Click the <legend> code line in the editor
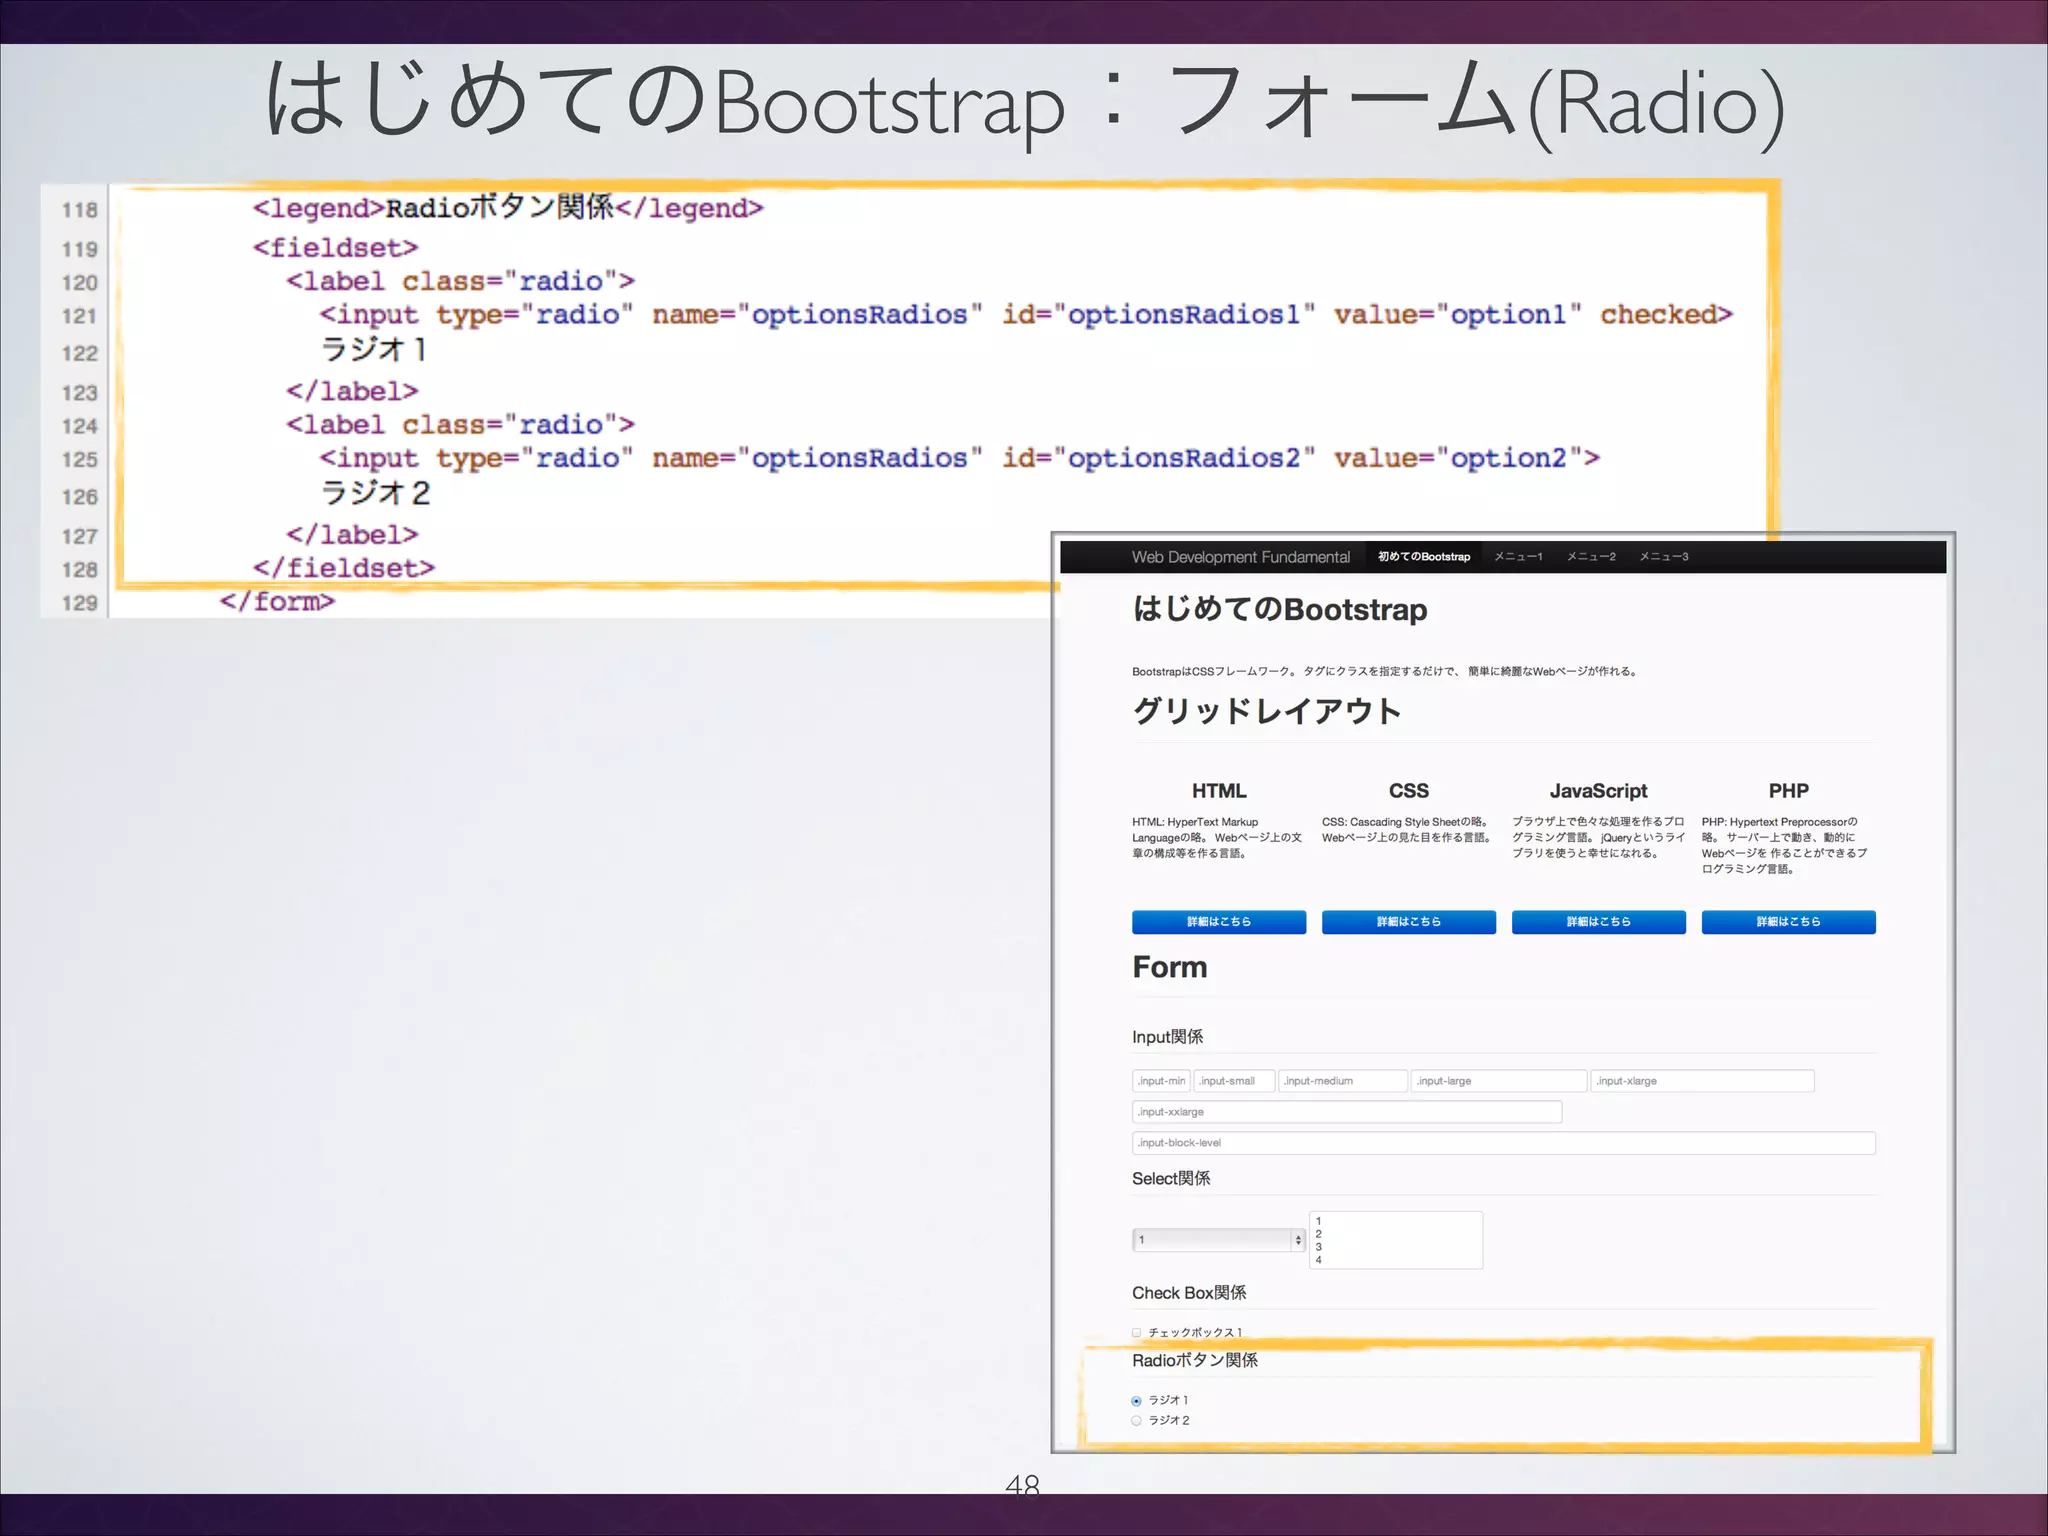 coord(508,208)
